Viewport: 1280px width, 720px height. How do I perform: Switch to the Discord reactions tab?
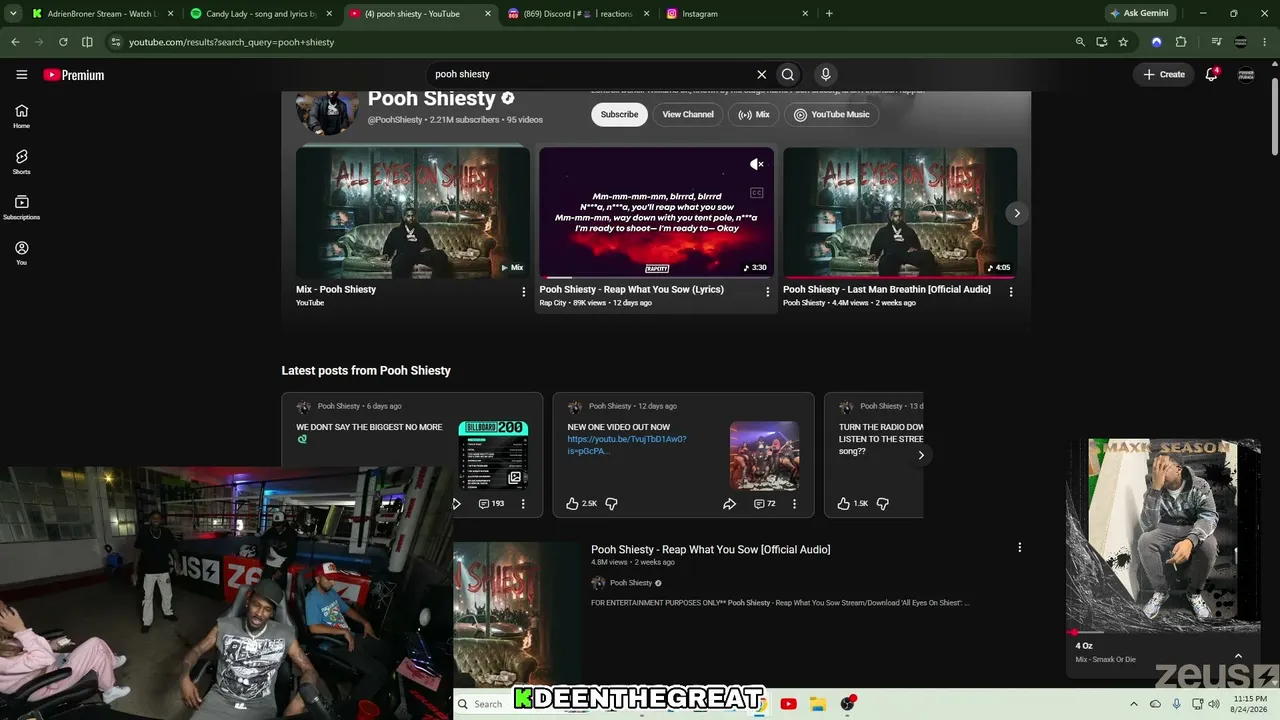point(577,14)
